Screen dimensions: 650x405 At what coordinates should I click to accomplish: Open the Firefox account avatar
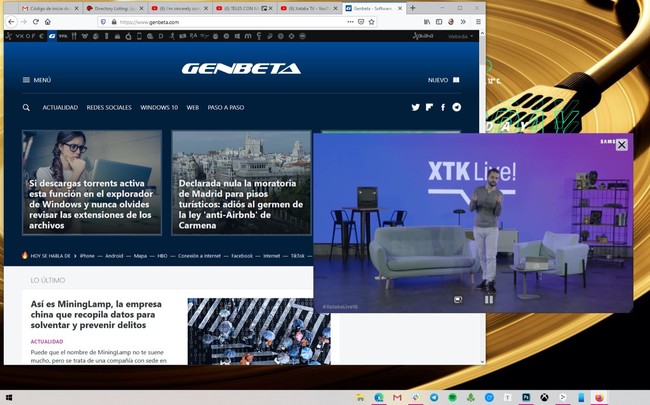pyautogui.click(x=451, y=22)
